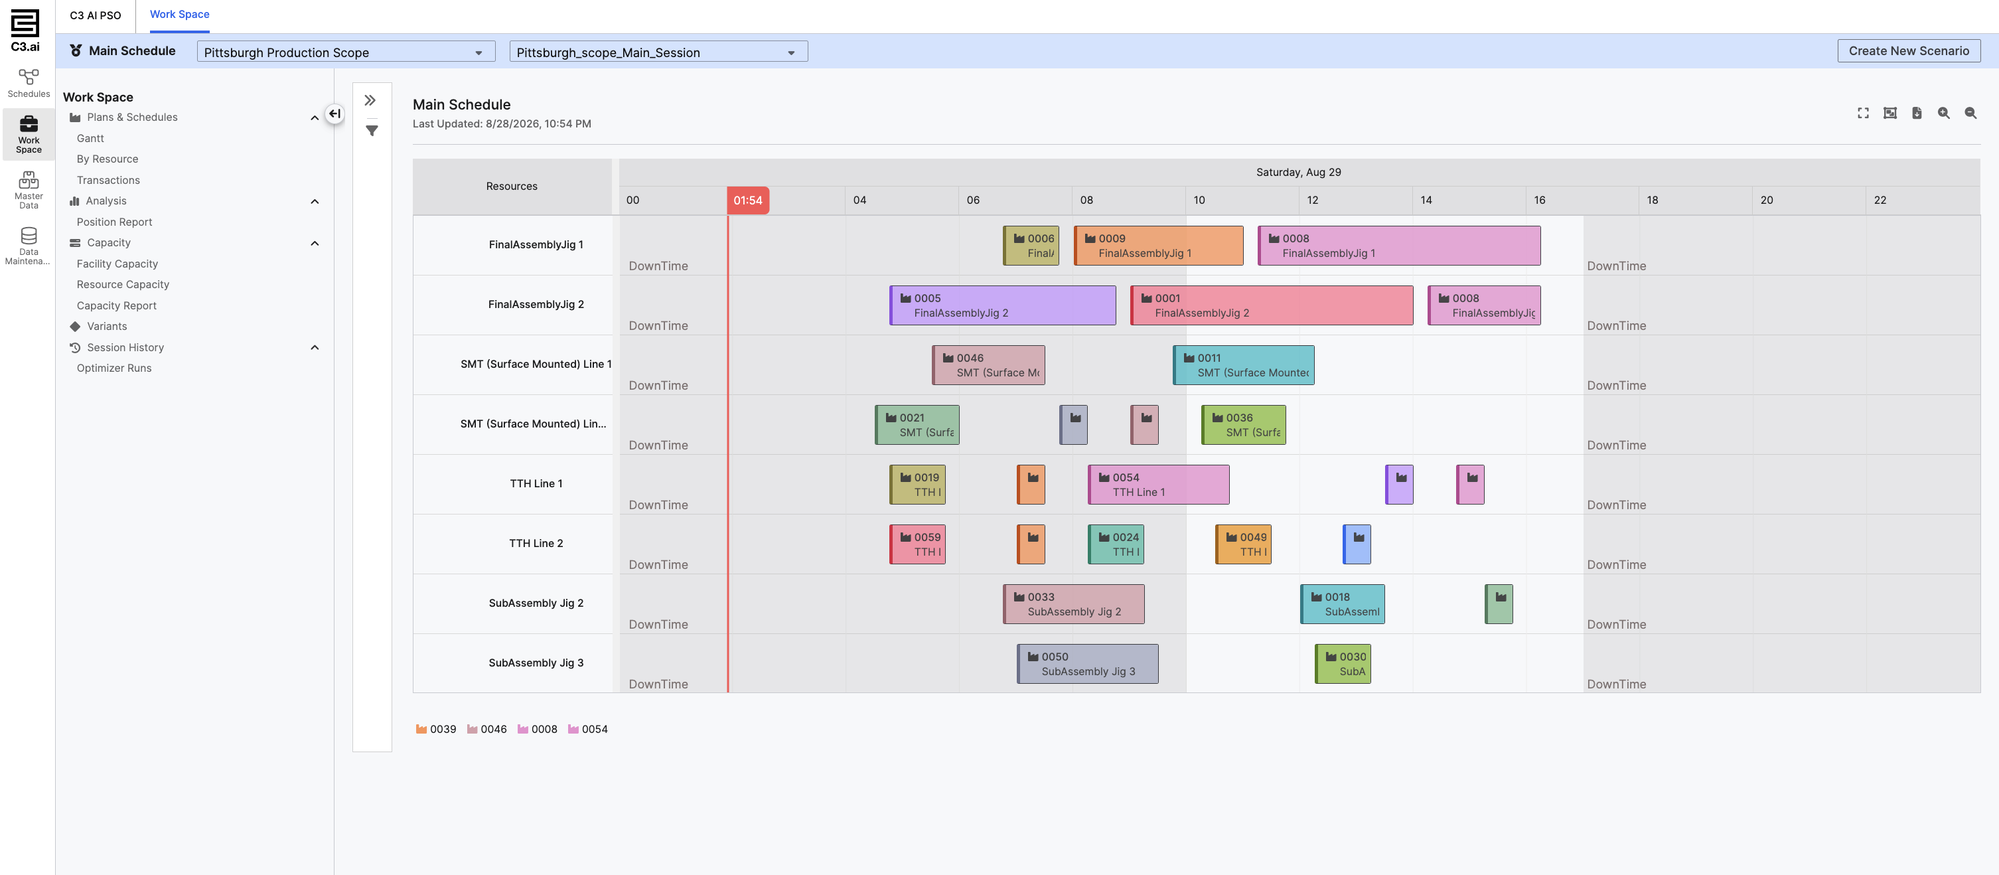Open the Transactions view

109,181
